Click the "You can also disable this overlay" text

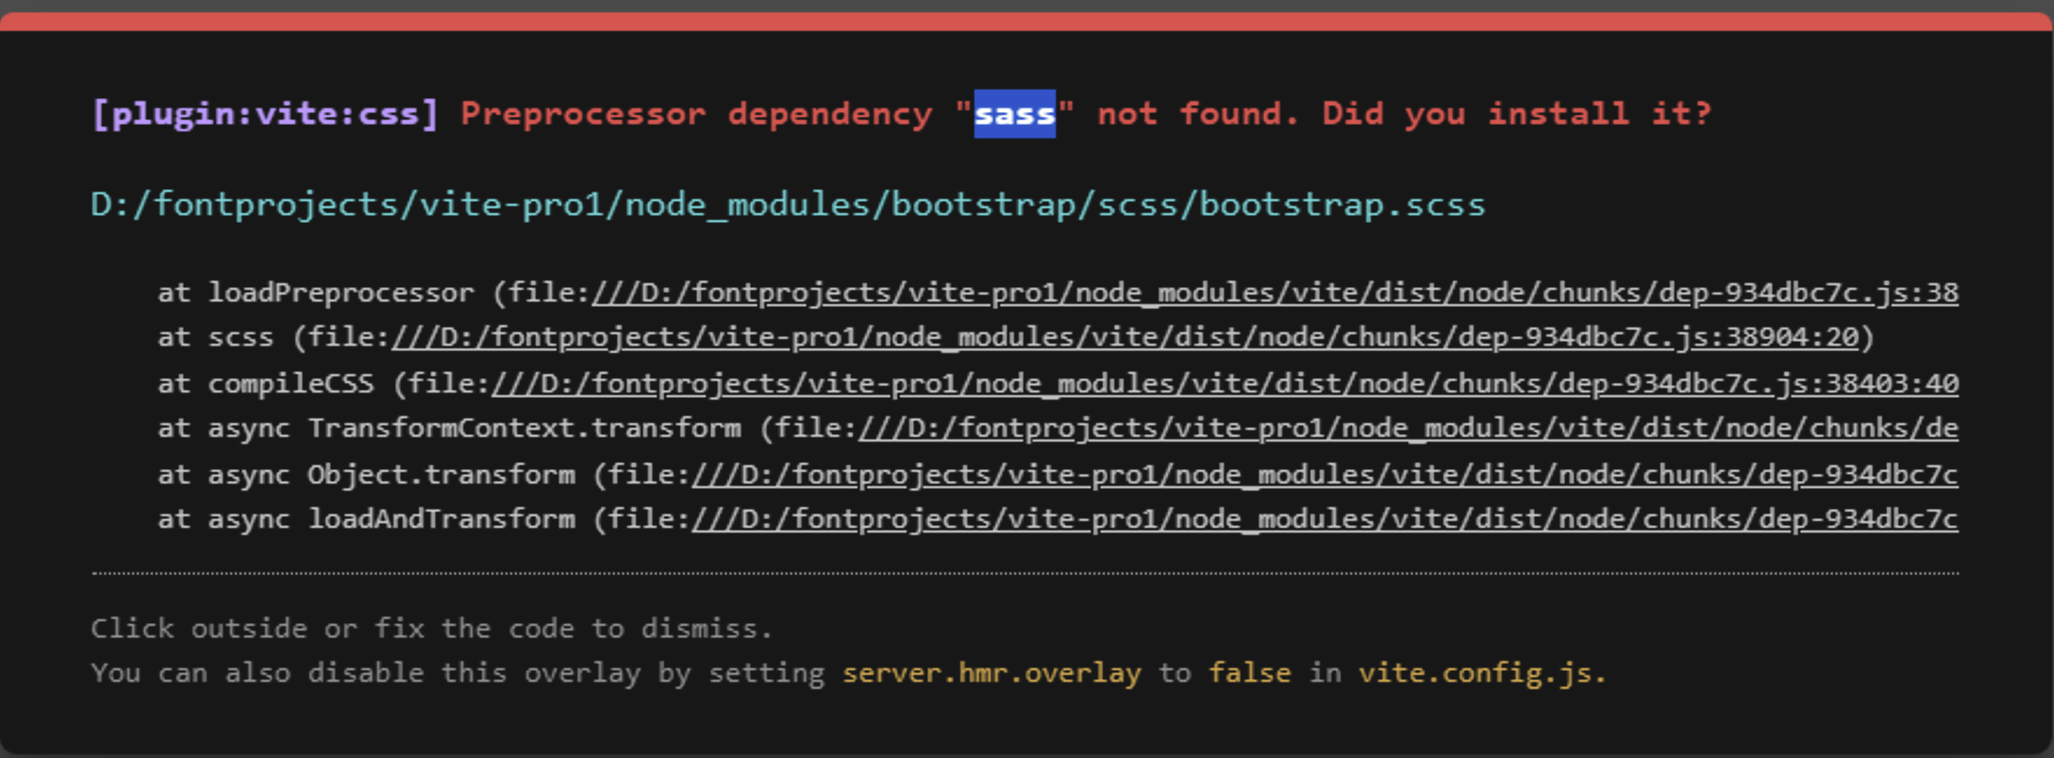(x=457, y=673)
